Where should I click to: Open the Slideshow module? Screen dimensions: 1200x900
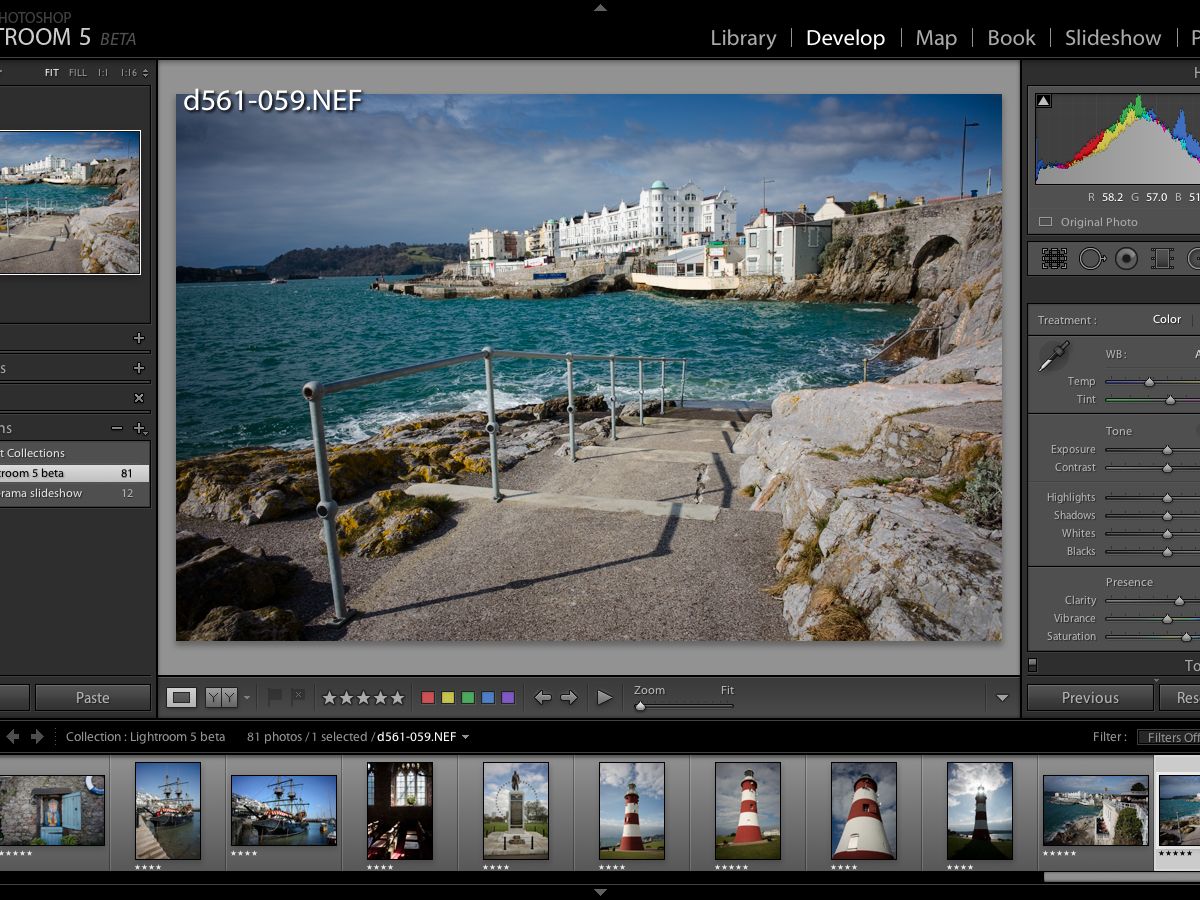point(1113,38)
